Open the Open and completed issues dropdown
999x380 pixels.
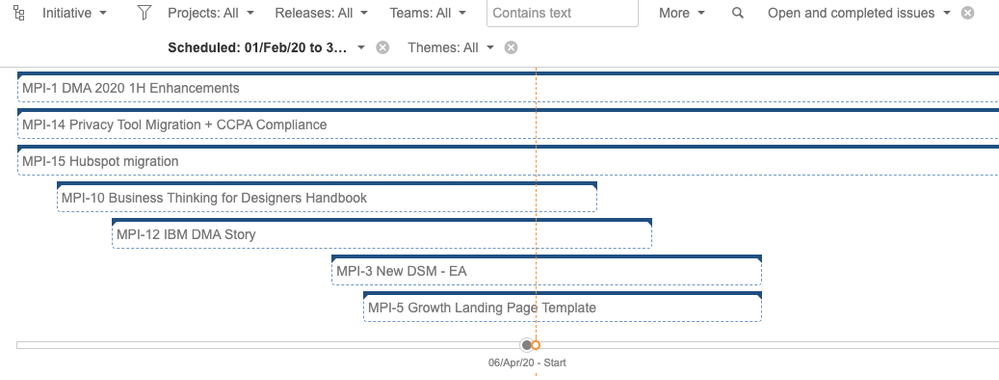pyautogui.click(x=859, y=13)
